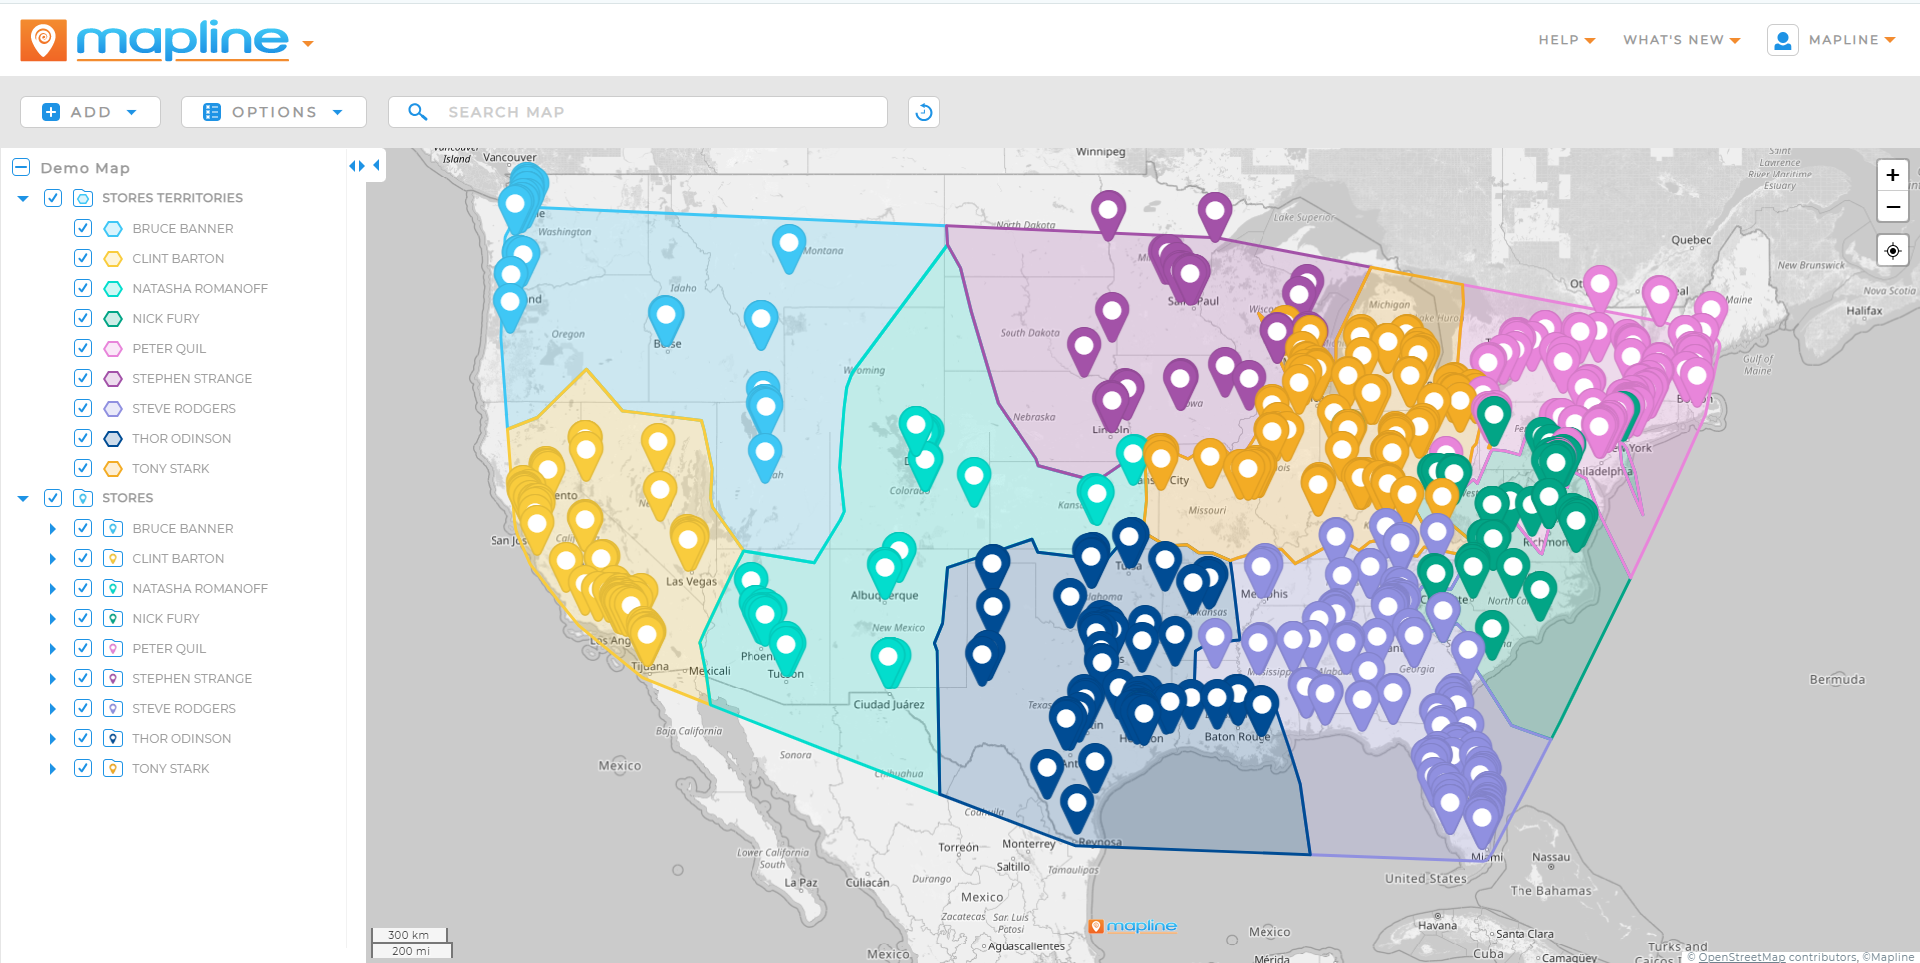1920x963 pixels.
Task: Click Thor Odinson stores pin icon
Action: 113,738
